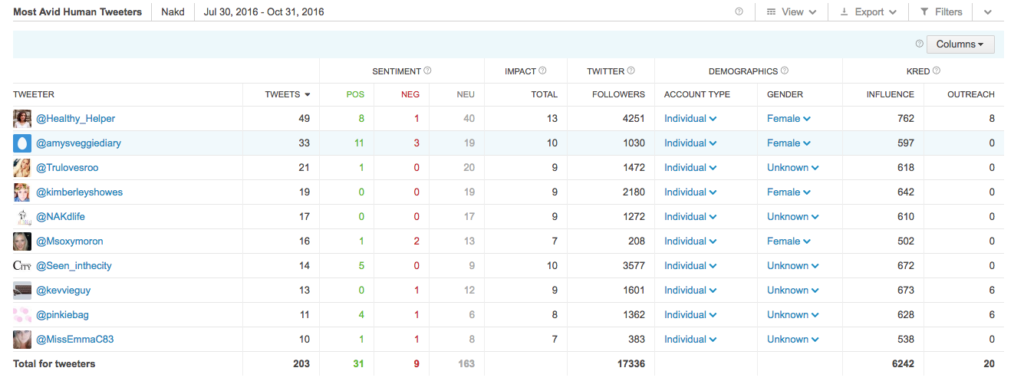Viewport: 1024px width, 381px height.
Task: Click the Nakd topic tab
Action: point(173,12)
